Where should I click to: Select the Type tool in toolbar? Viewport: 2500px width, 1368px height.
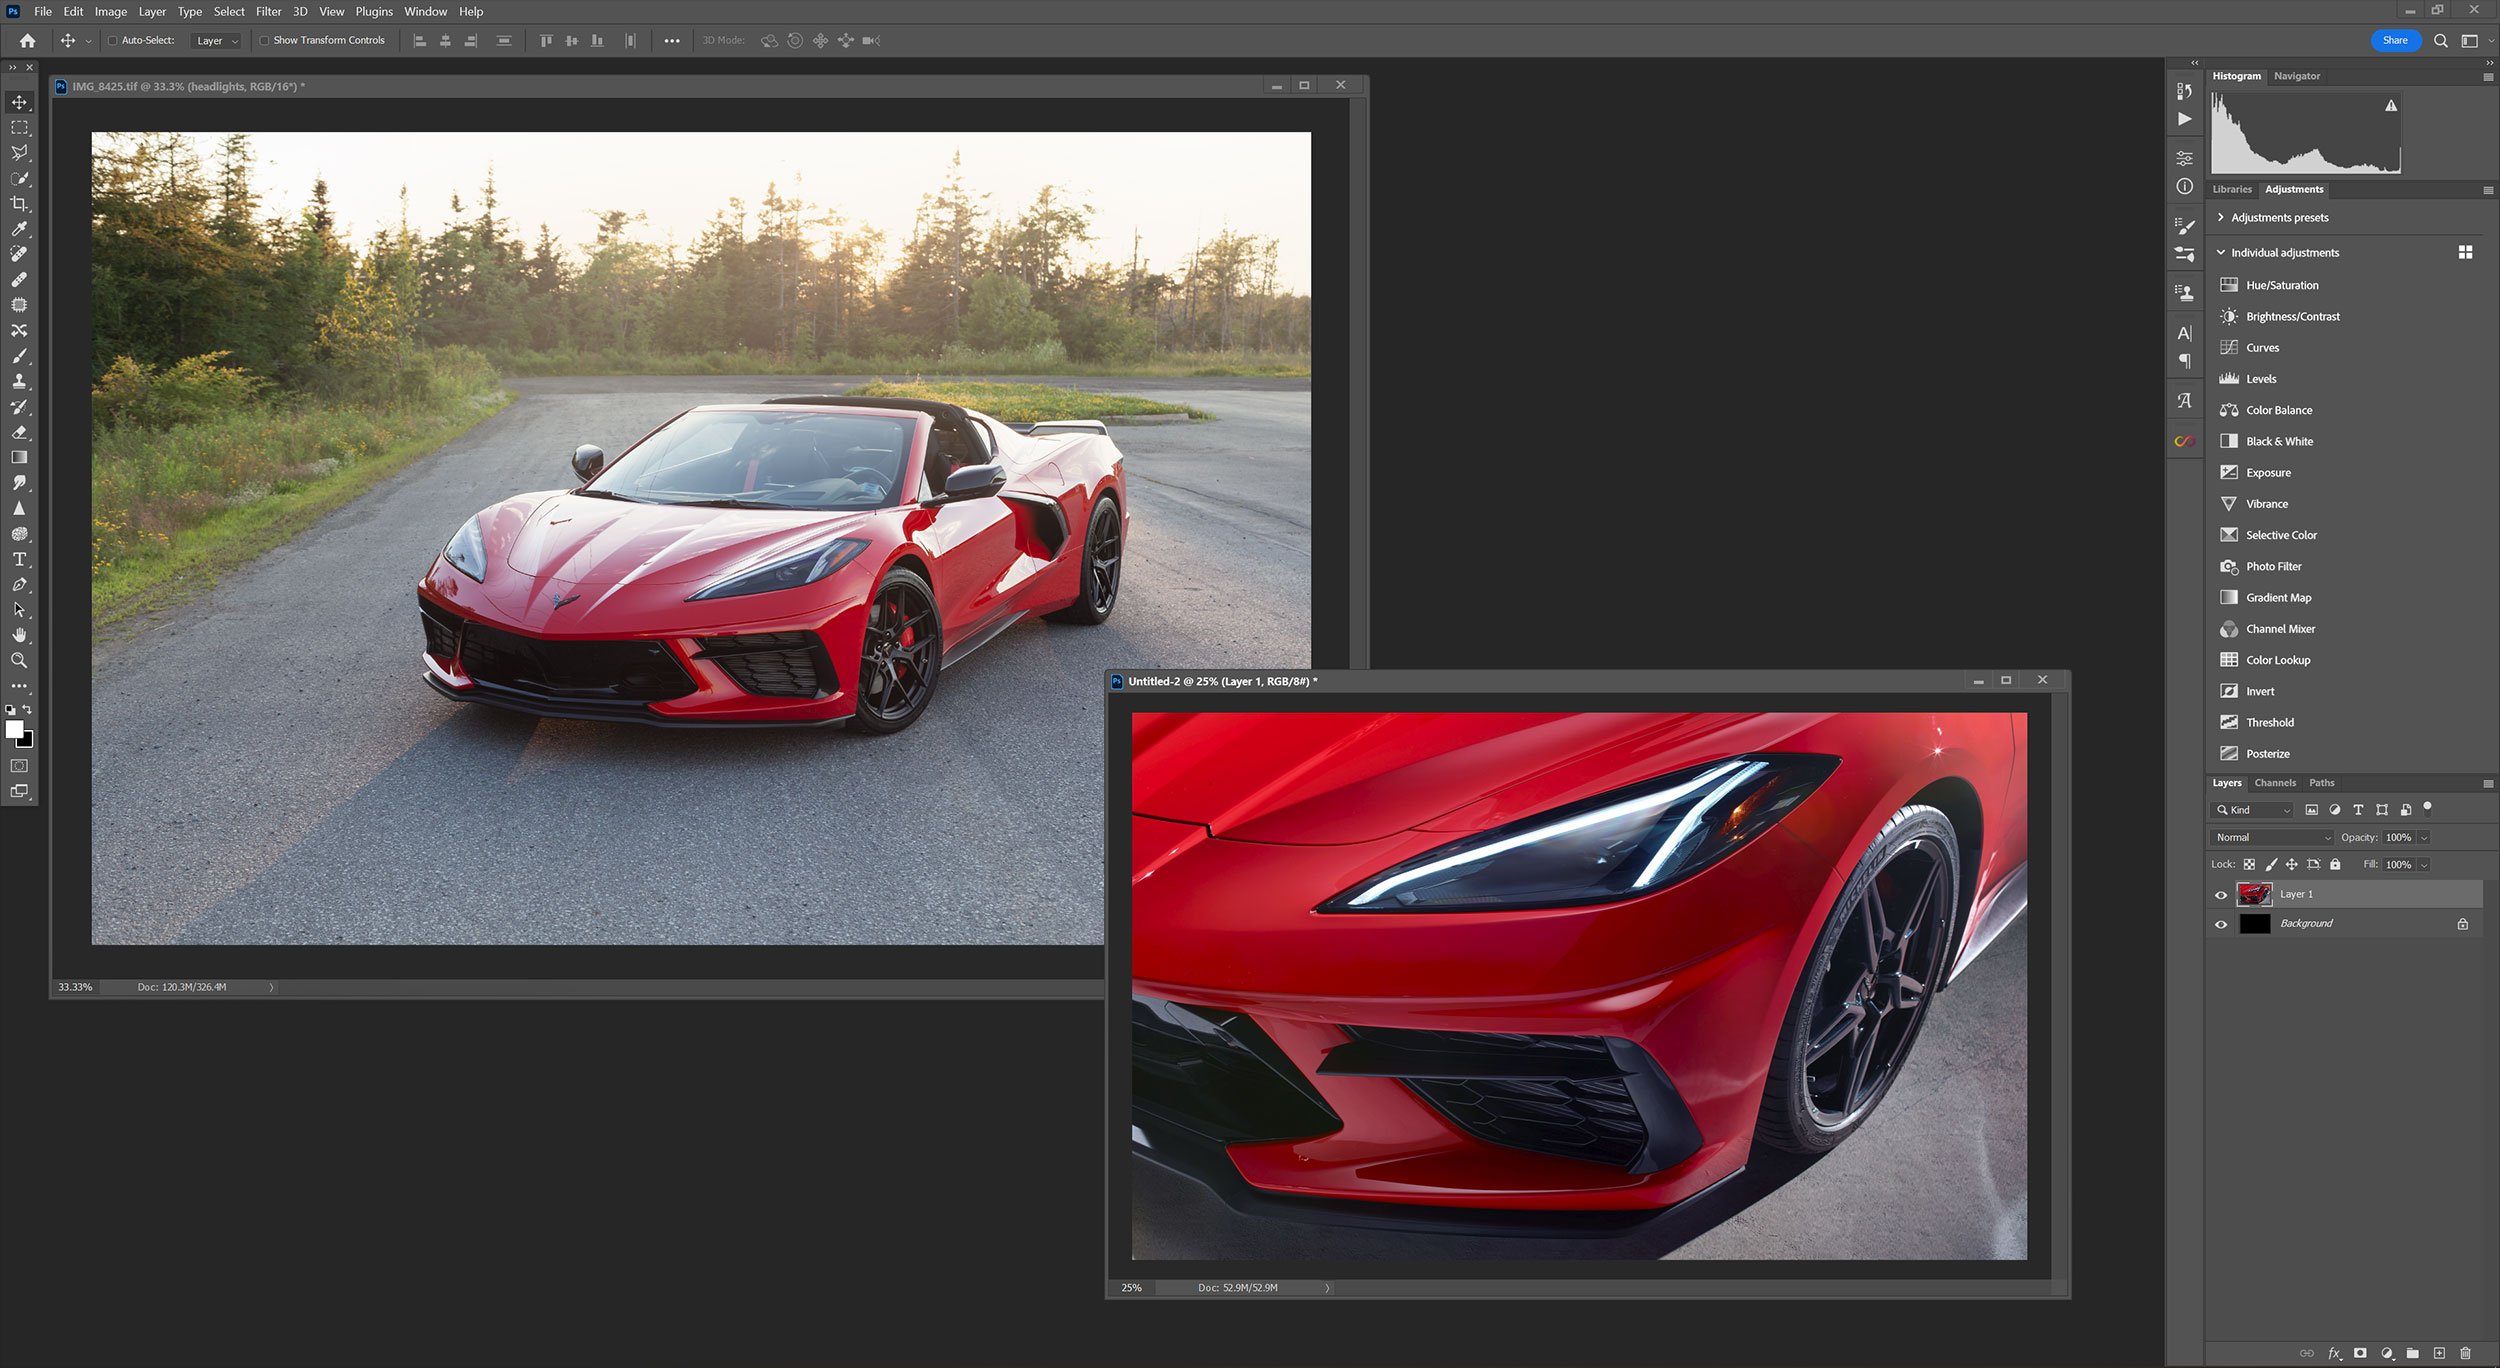[x=19, y=559]
